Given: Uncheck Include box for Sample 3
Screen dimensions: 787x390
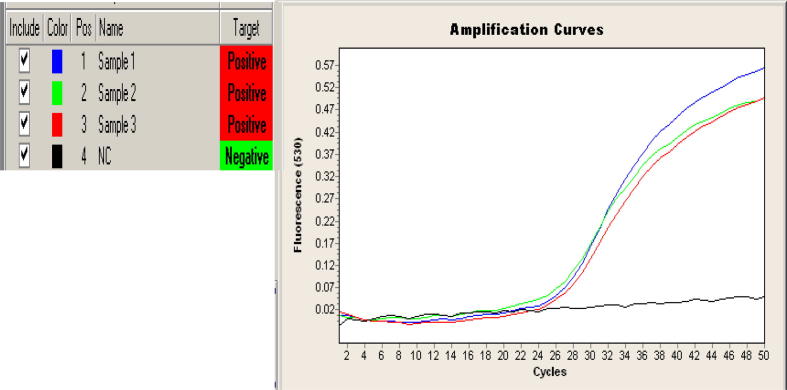Looking at the screenshot, I should tap(24, 124).
